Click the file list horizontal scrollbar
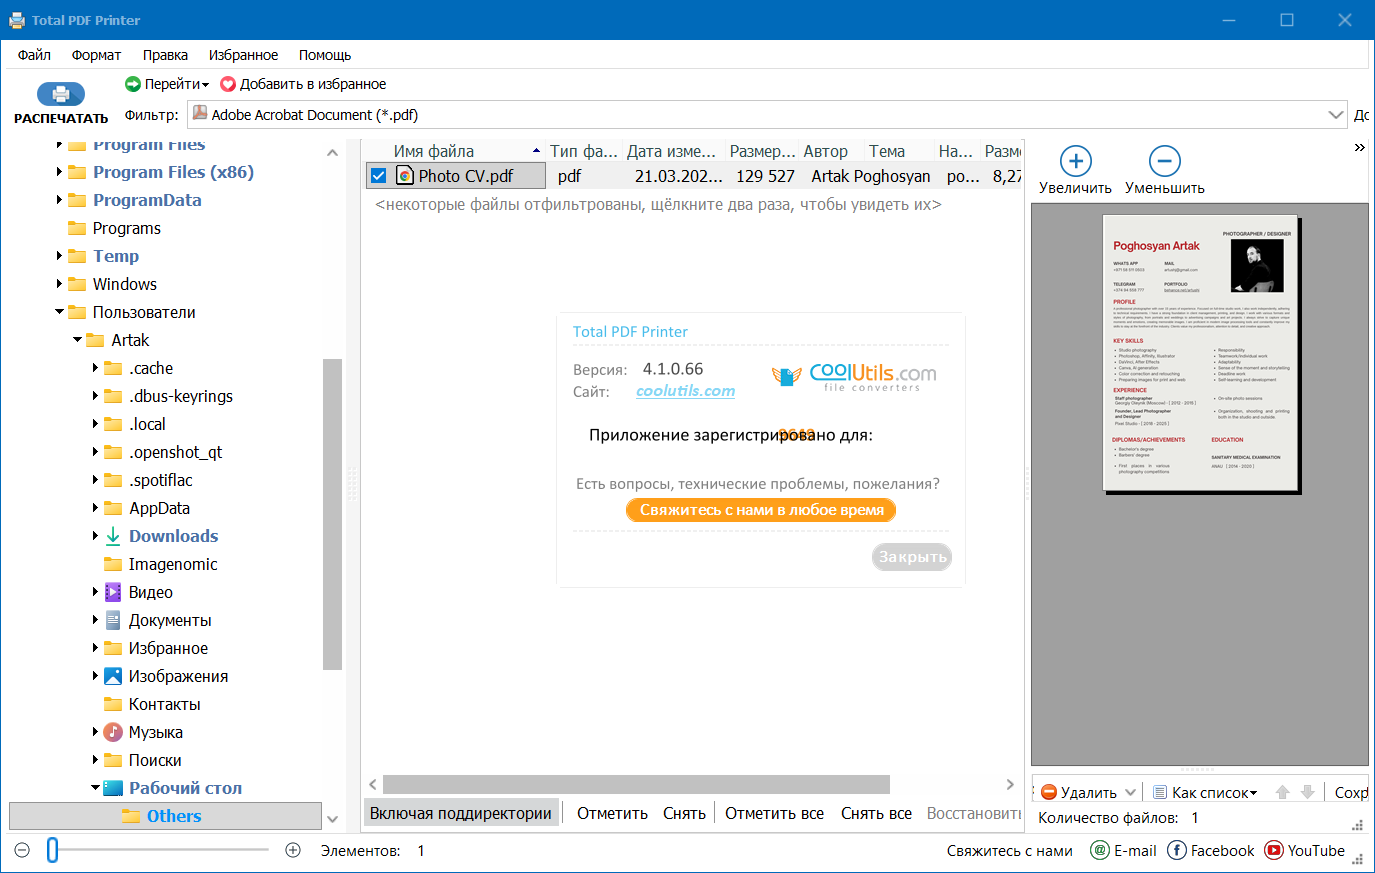 tap(636, 784)
